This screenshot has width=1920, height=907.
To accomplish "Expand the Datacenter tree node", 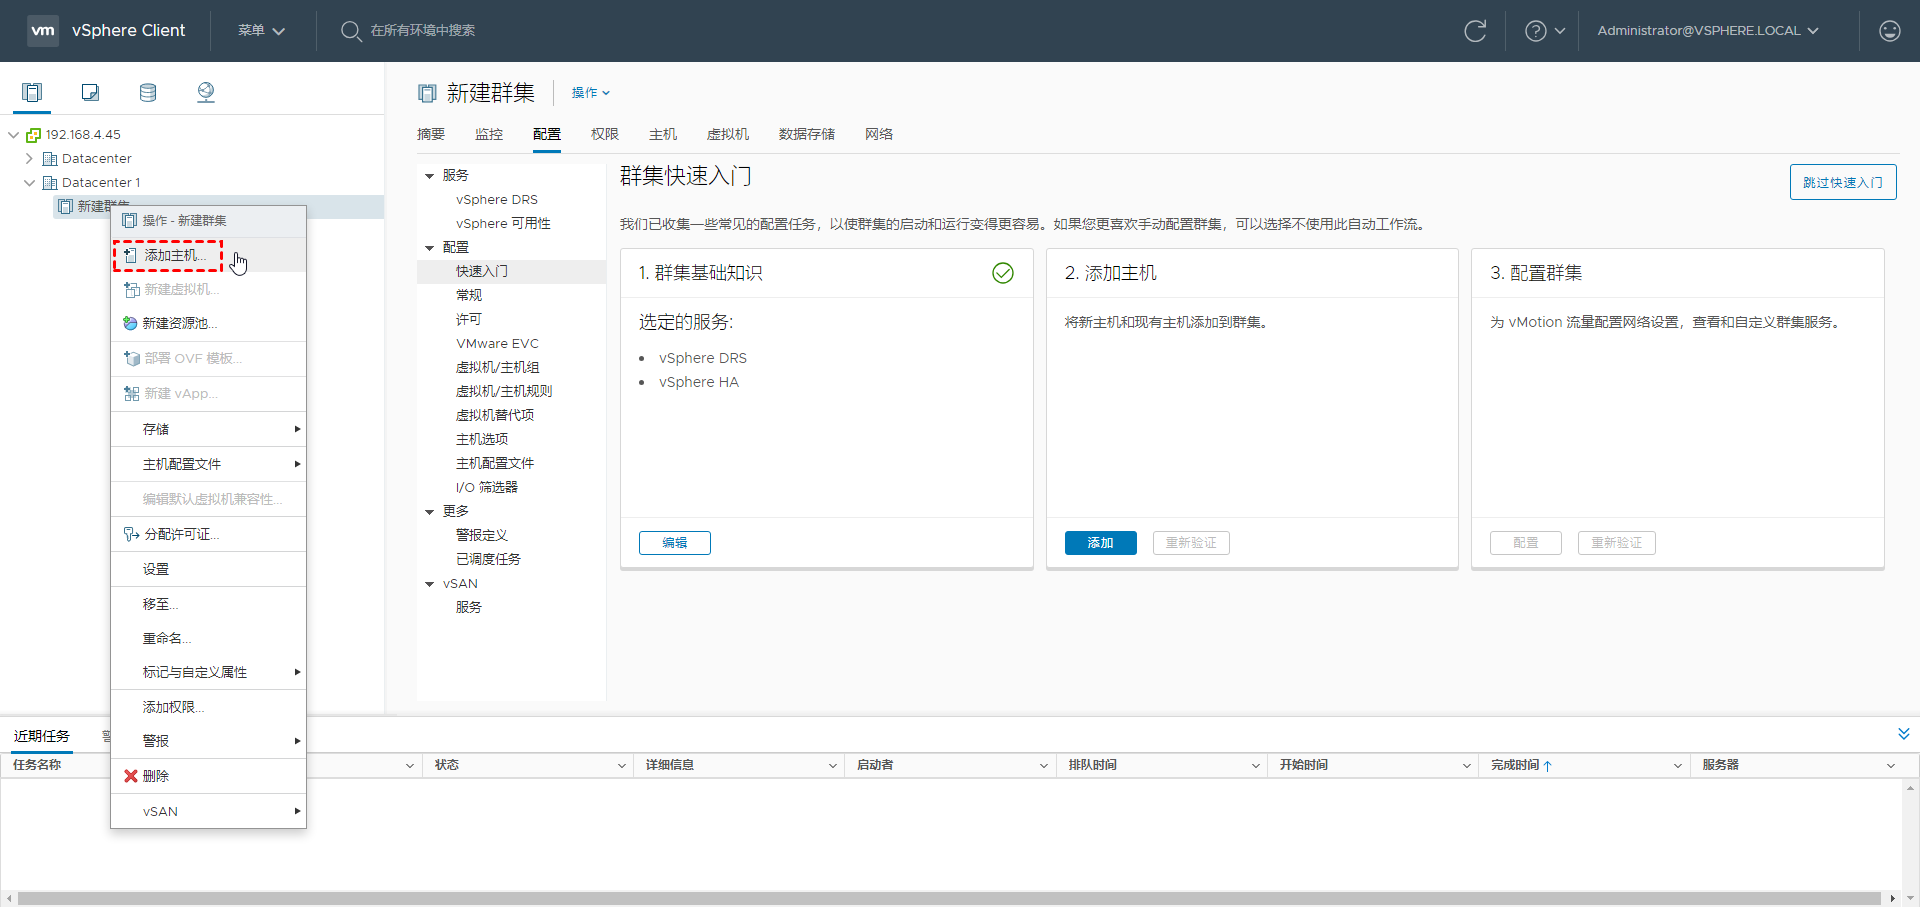I will [29, 159].
